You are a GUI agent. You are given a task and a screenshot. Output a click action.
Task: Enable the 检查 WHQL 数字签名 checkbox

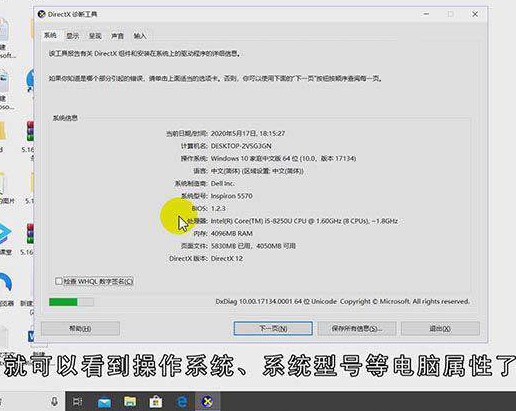coord(59,281)
